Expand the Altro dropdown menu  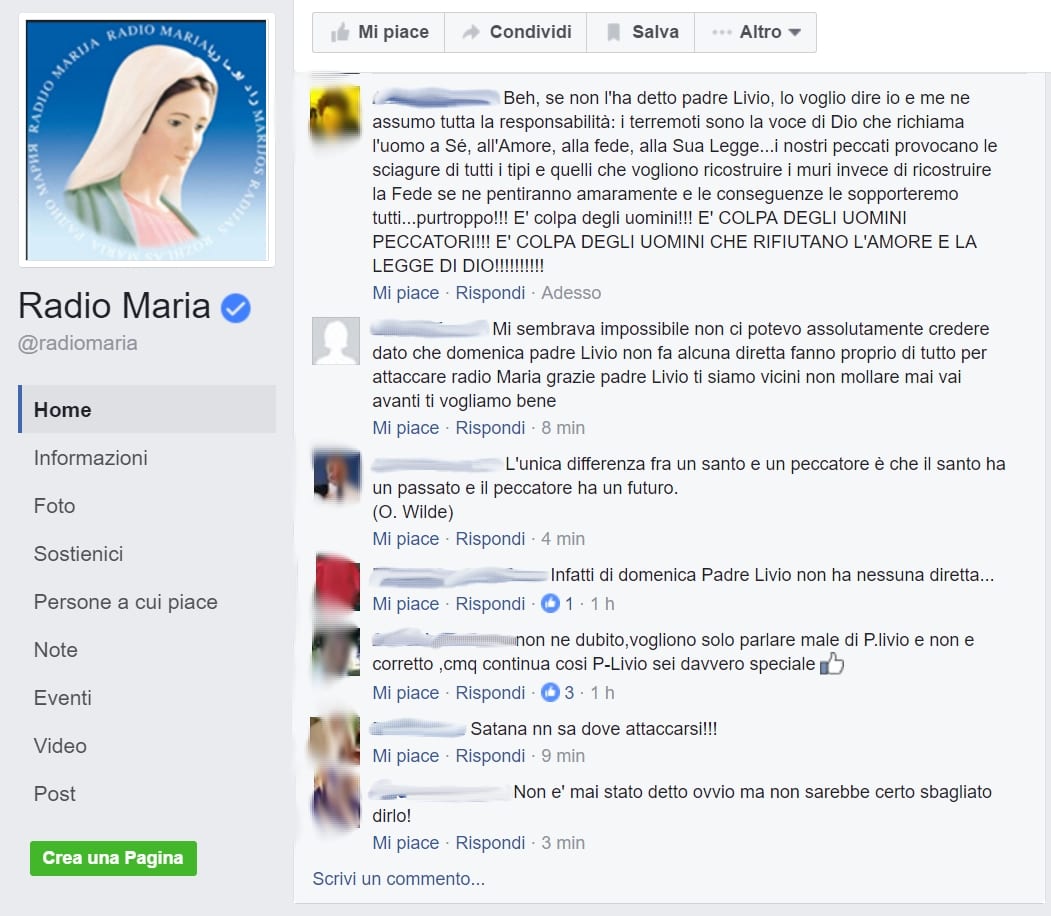click(x=755, y=32)
